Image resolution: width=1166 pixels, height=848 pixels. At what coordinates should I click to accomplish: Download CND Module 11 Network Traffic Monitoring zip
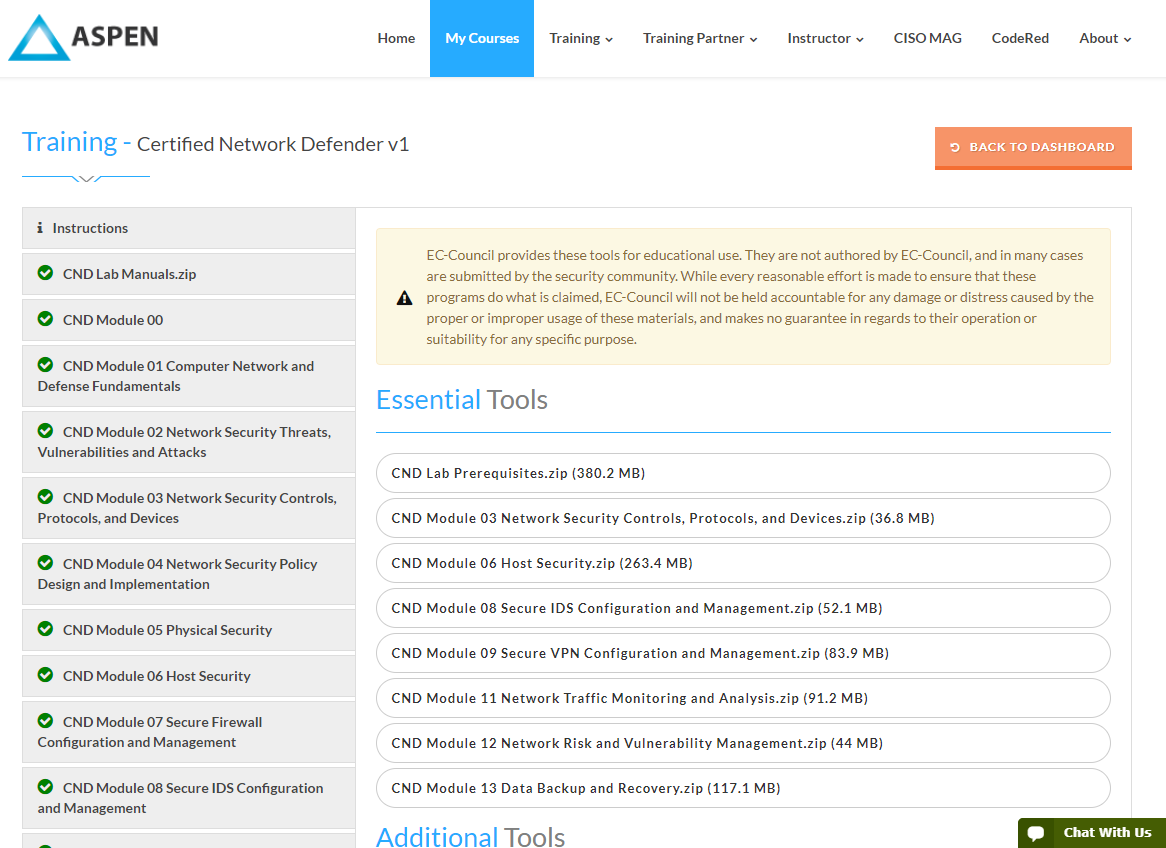pyautogui.click(x=743, y=698)
